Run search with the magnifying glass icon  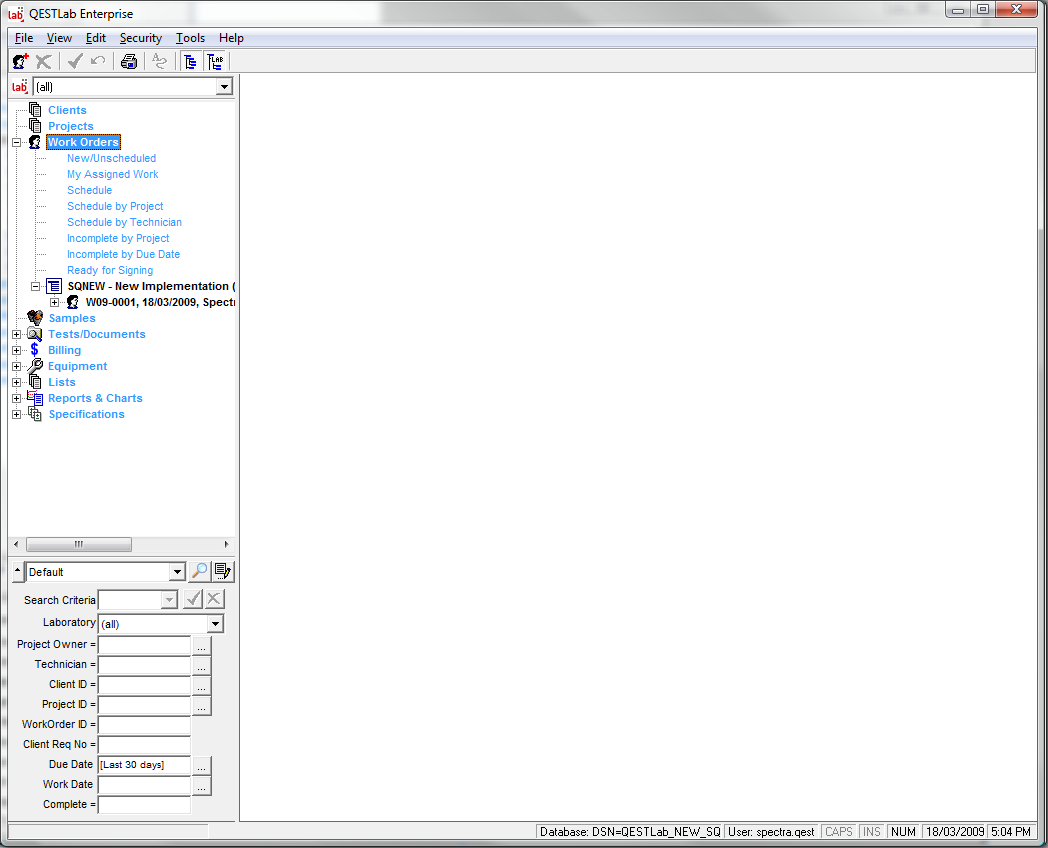pos(199,571)
